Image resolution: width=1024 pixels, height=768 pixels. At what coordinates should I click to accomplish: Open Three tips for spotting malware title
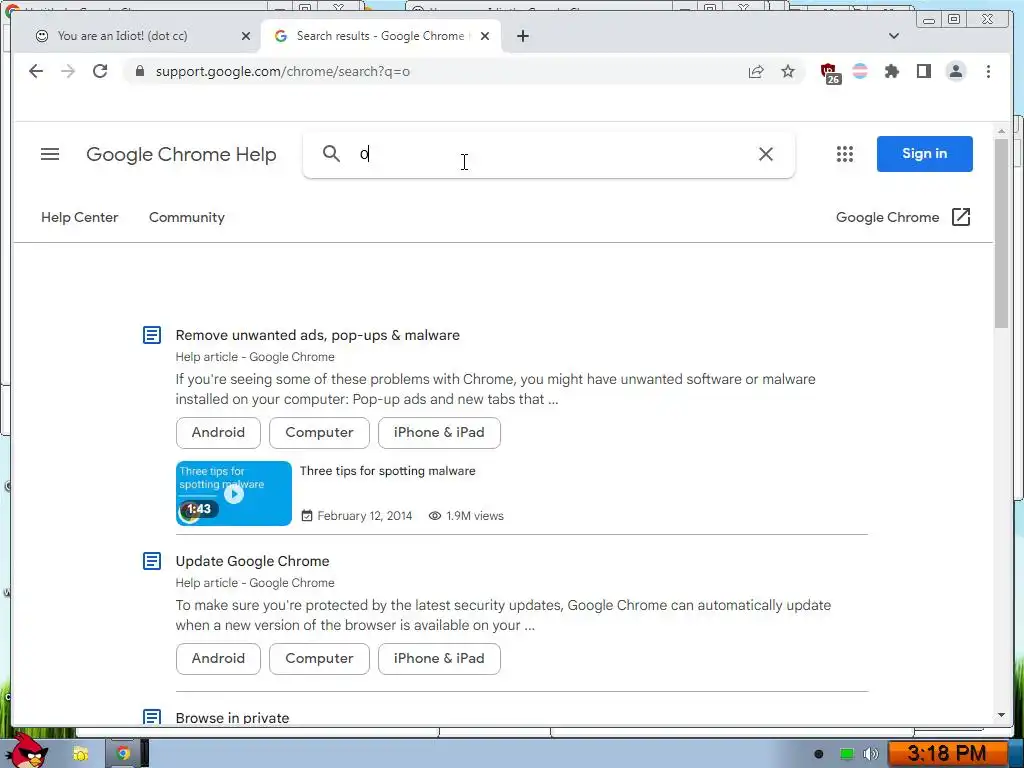point(388,471)
